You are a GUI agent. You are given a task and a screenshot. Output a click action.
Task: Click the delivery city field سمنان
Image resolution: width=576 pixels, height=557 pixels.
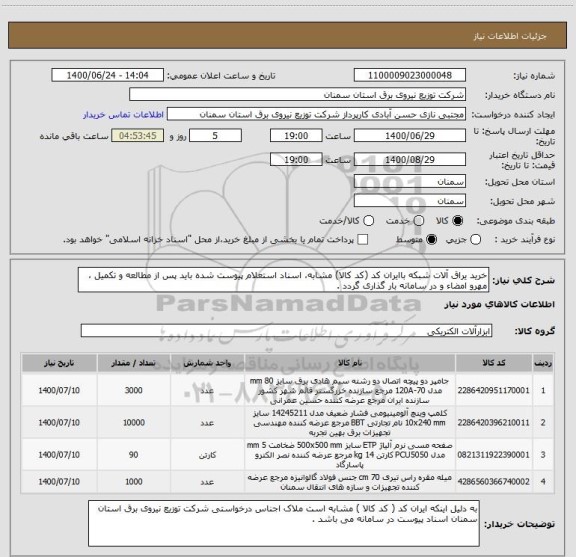[410, 201]
